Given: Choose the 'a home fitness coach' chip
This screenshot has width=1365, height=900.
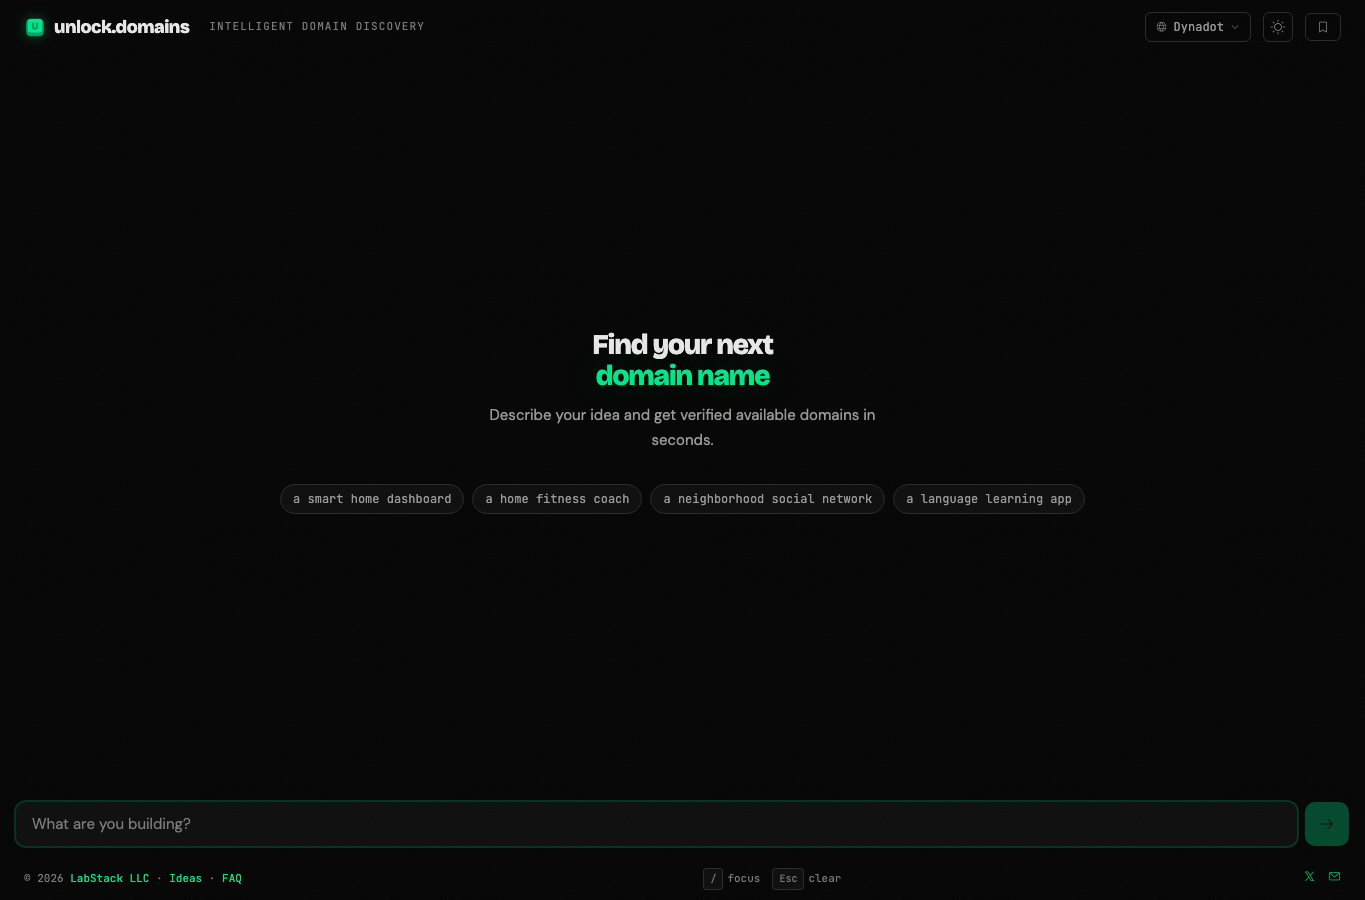Looking at the screenshot, I should pos(557,499).
